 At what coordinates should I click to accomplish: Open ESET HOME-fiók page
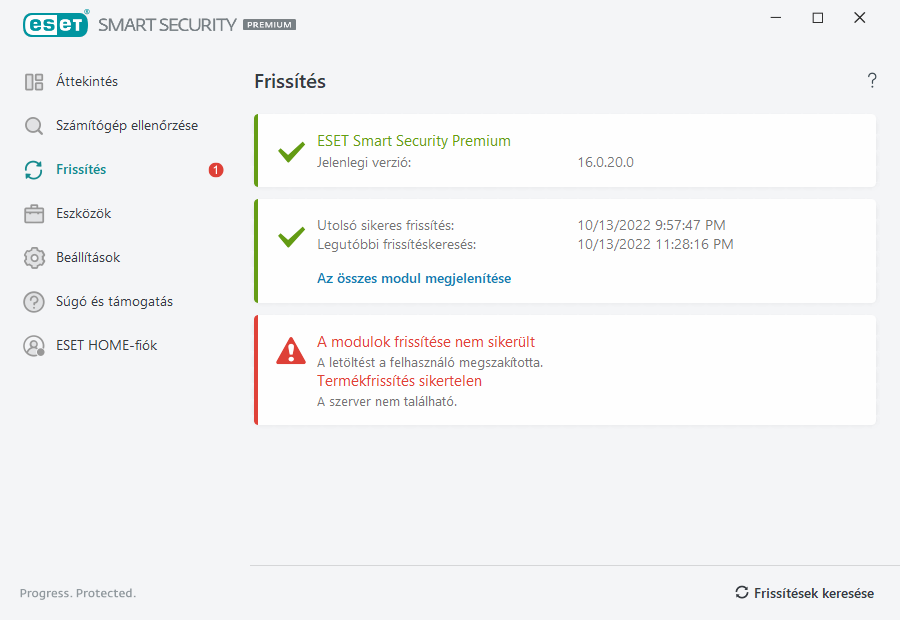click(106, 346)
